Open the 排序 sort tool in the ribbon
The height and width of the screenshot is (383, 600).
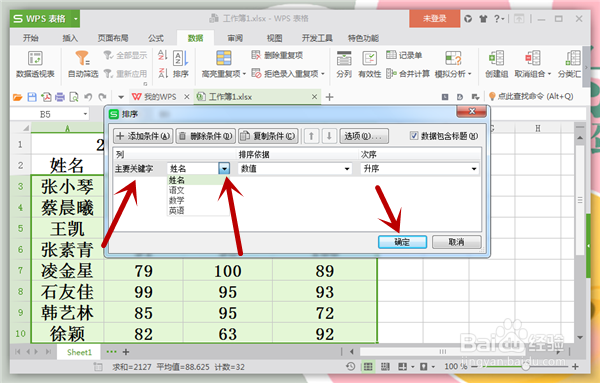[x=181, y=64]
